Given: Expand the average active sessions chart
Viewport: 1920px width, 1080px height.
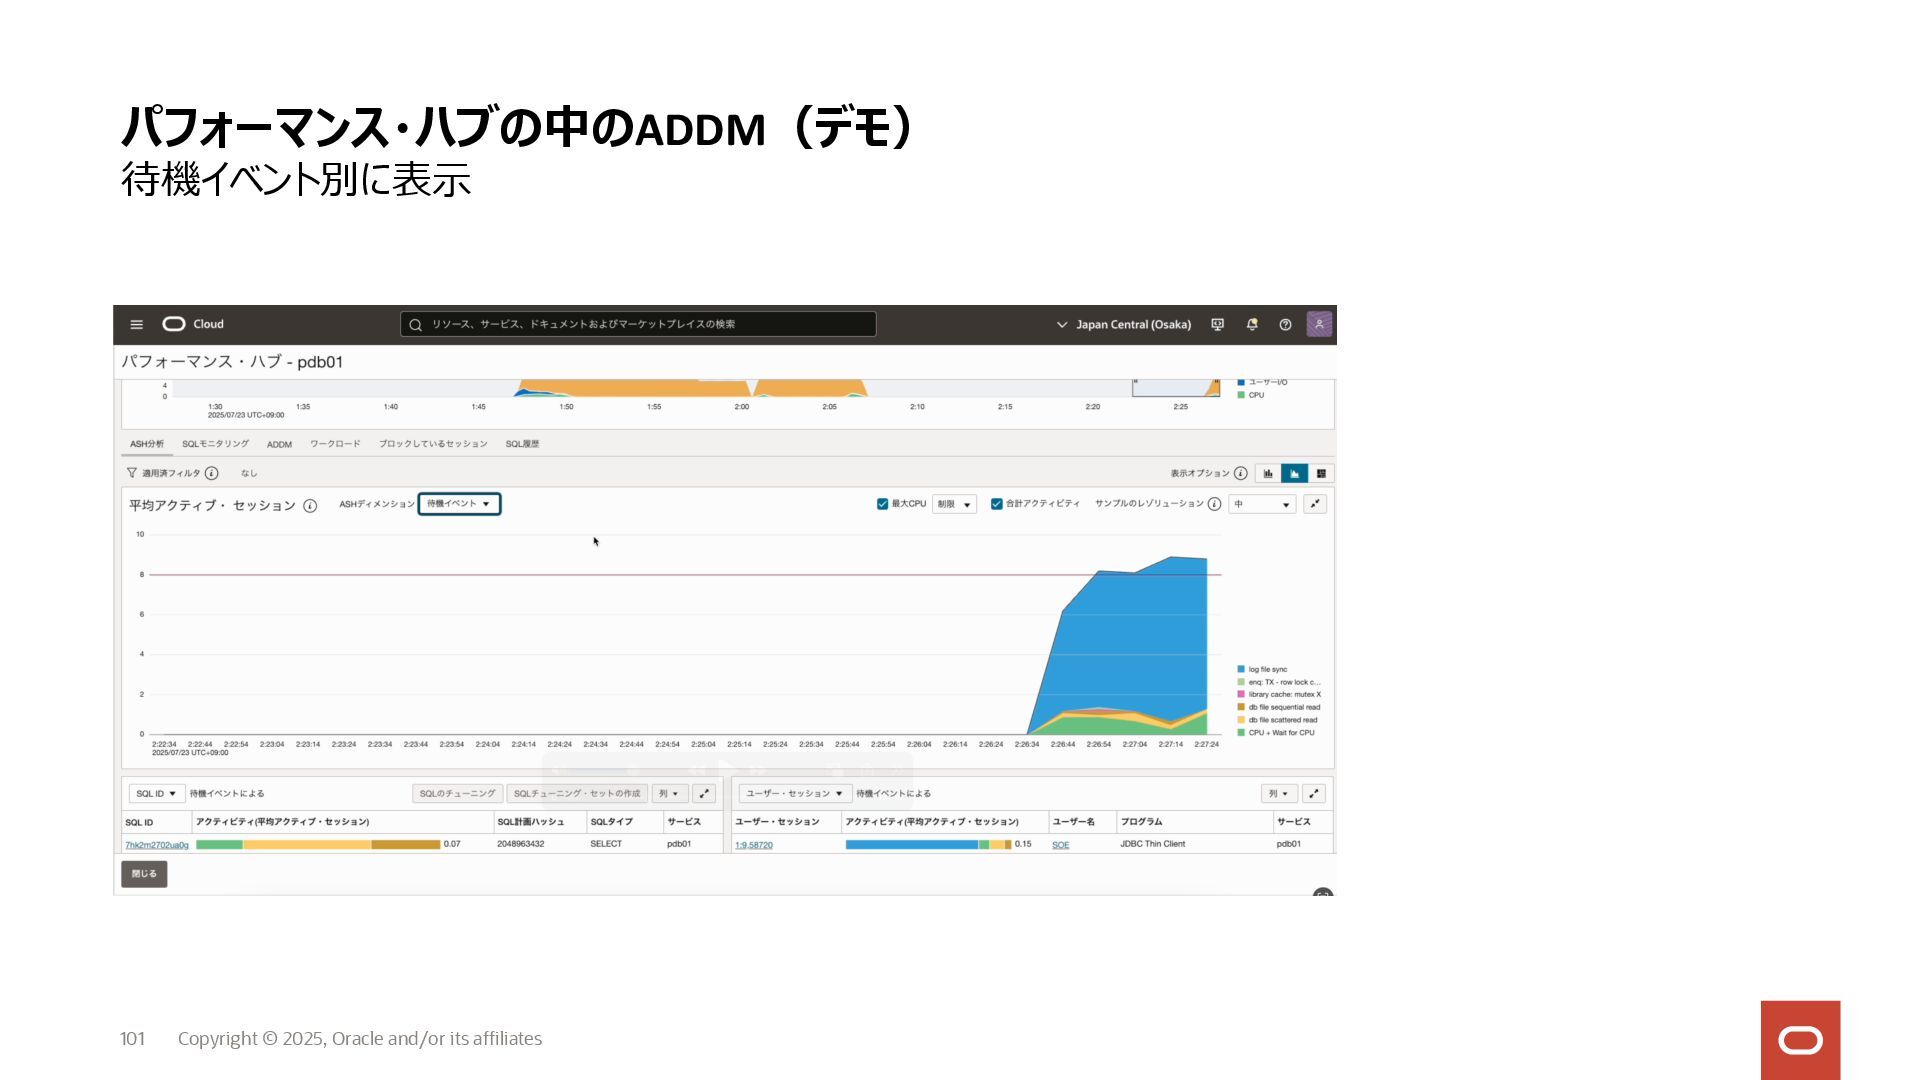Looking at the screenshot, I should click(1315, 504).
